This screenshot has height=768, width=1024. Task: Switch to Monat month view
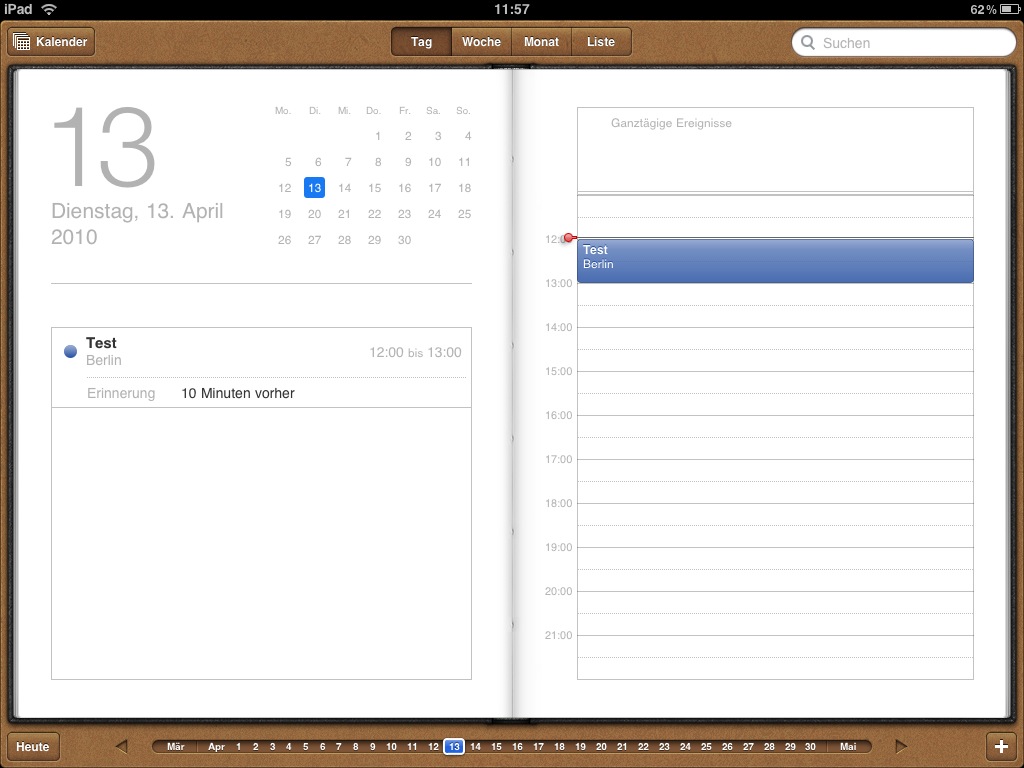541,42
